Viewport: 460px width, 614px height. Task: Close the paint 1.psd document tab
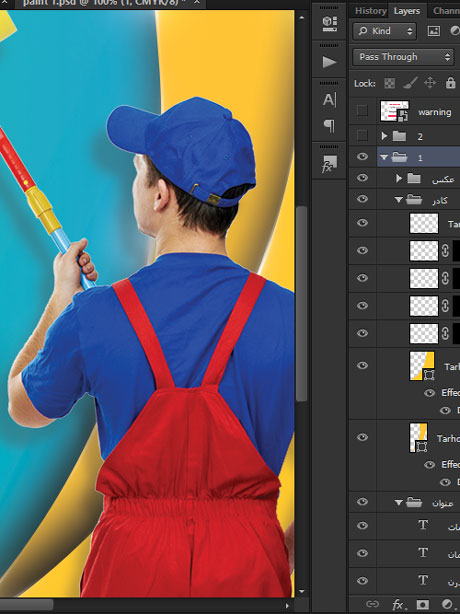point(197,2)
